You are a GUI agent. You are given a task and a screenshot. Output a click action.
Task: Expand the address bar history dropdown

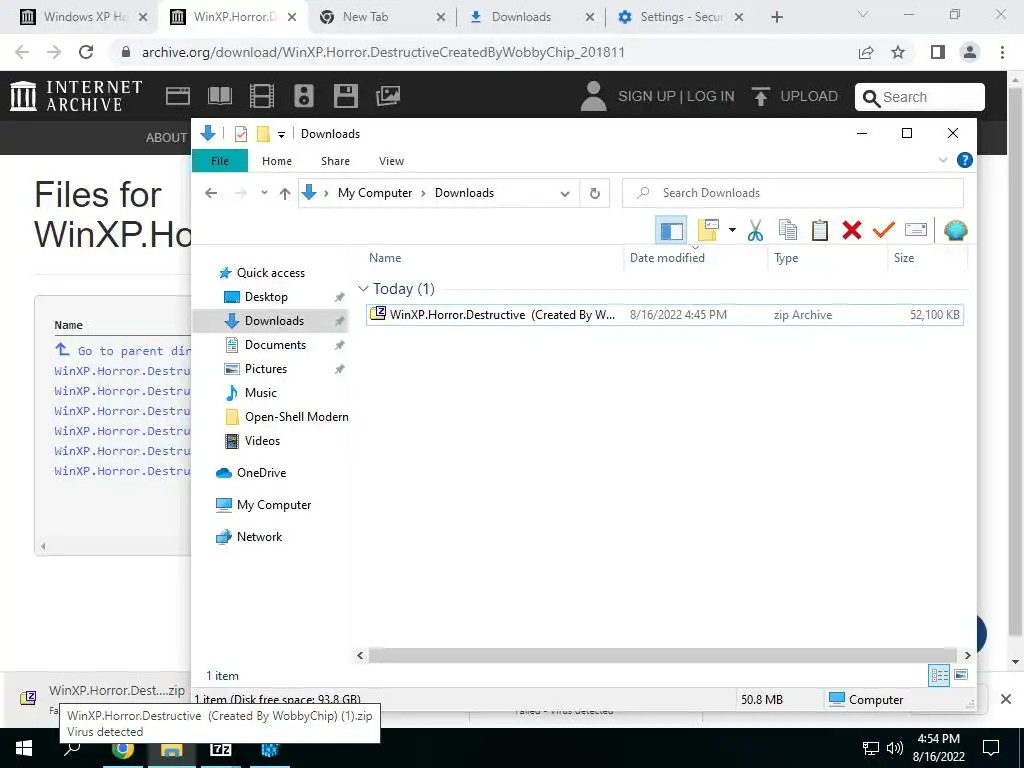(565, 193)
